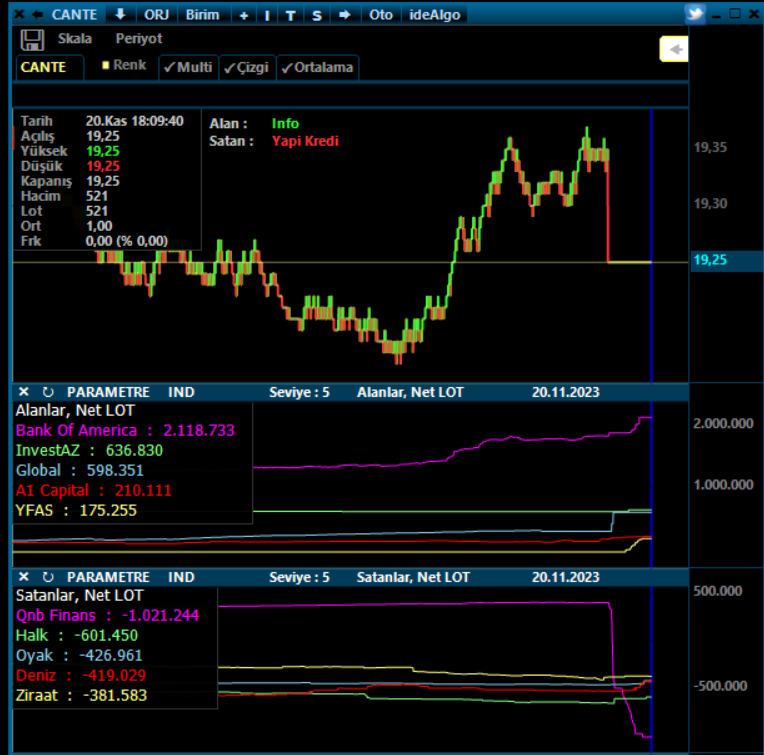Click the right arrow toolbar button
The image size is (764, 755).
tap(345, 15)
